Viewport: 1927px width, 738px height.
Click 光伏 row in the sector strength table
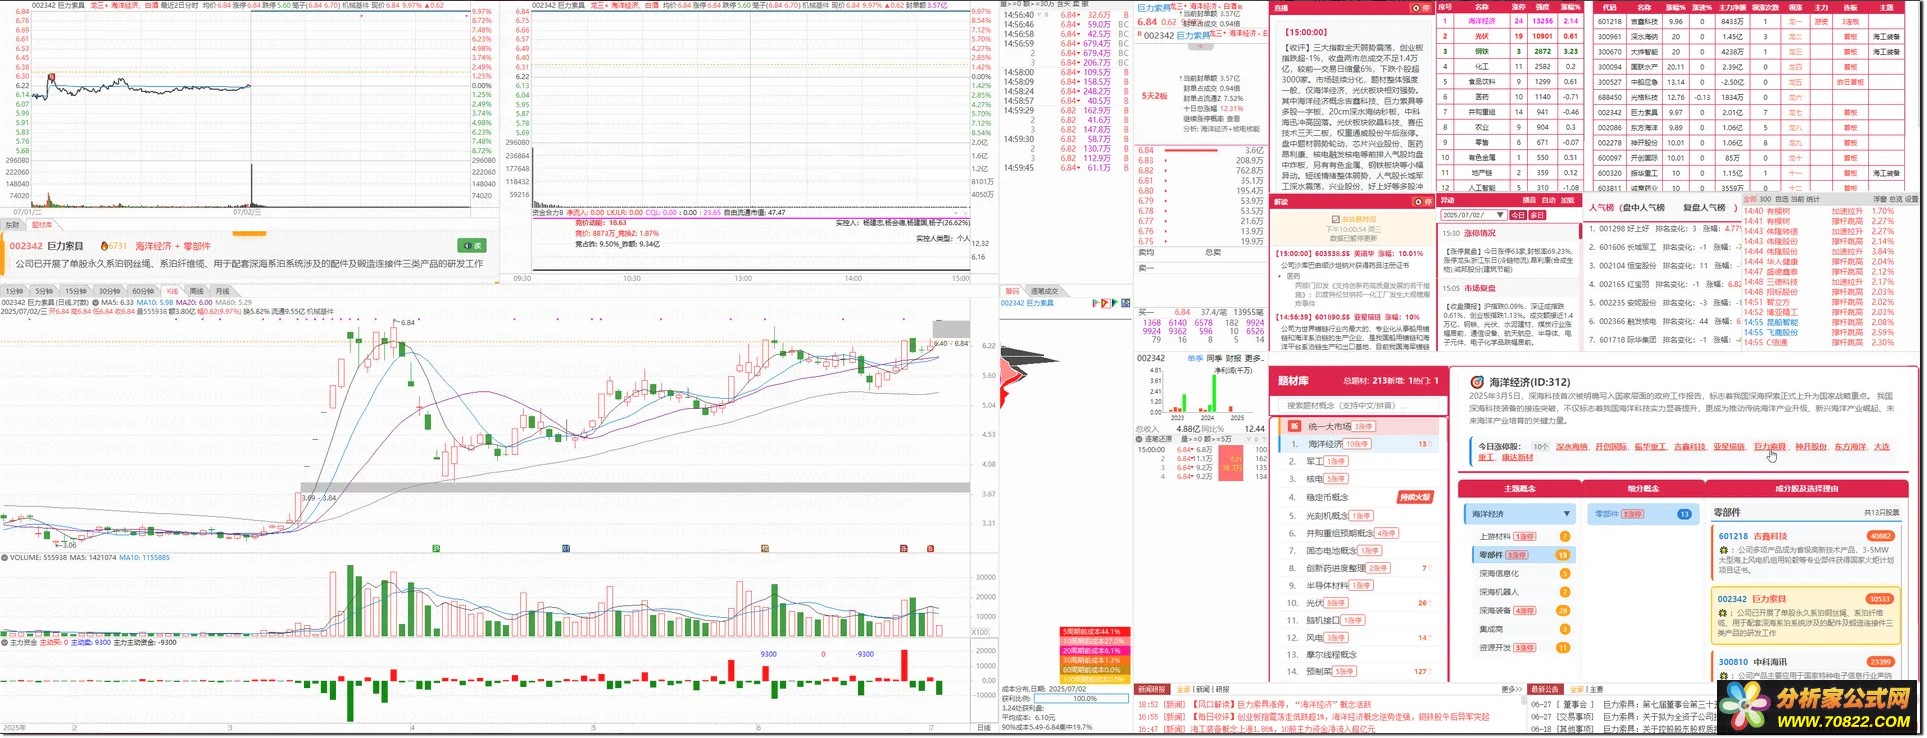coord(1510,36)
